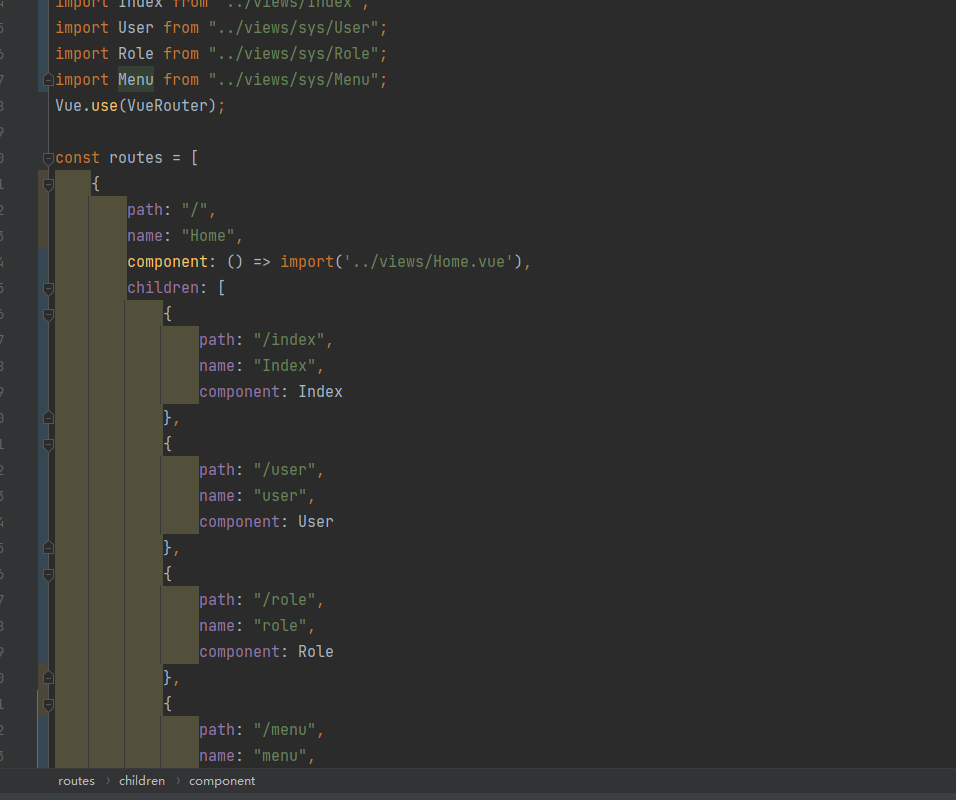Collapse the 'const routes = [' fold marker
956x800 pixels.
[x=48, y=159]
